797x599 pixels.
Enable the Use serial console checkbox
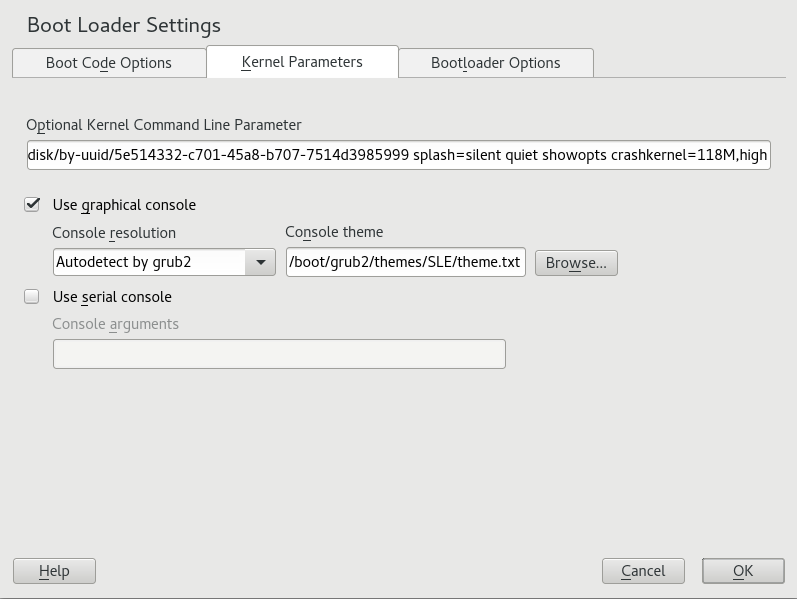point(32,297)
